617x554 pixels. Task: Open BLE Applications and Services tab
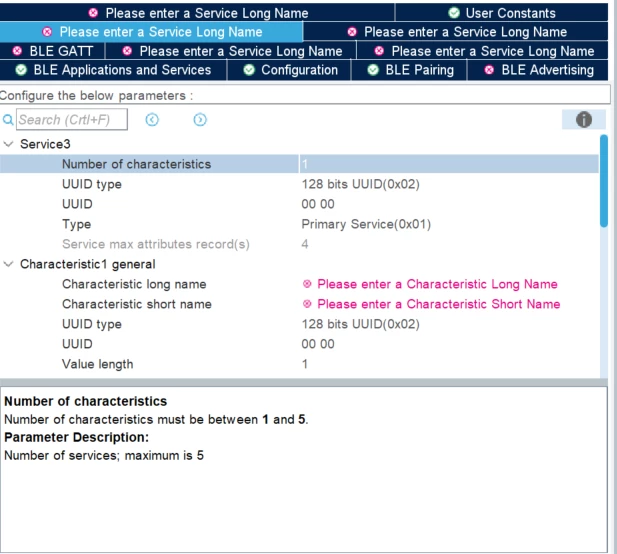click(113, 70)
